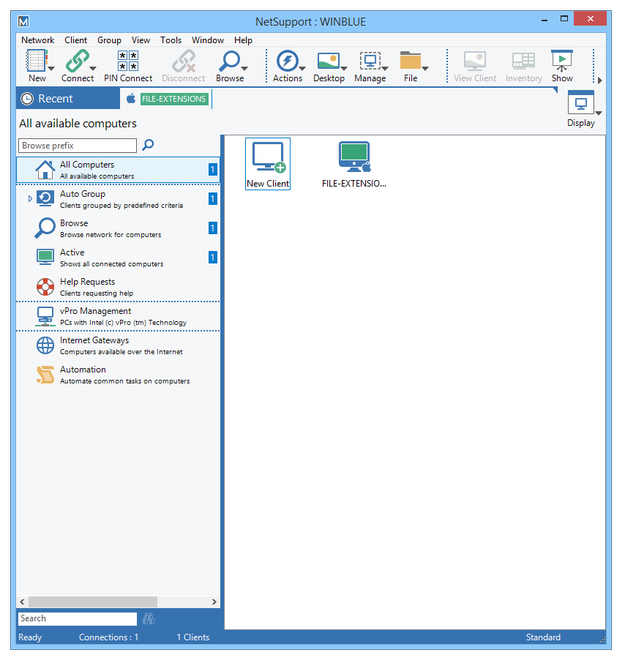The image size is (625, 663).
Task: Select Browse network for computers item
Action: [118, 228]
